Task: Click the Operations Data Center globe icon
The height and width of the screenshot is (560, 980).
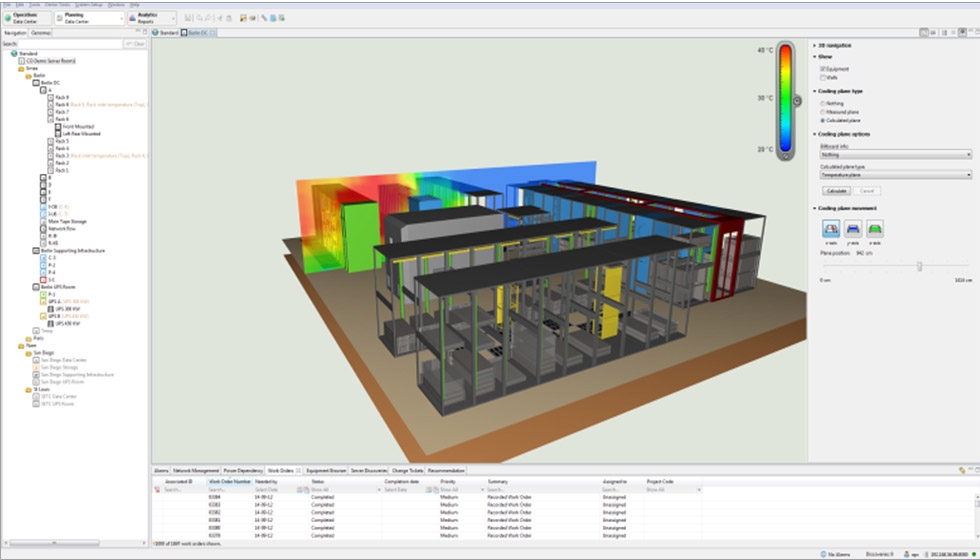Action: (x=7, y=18)
